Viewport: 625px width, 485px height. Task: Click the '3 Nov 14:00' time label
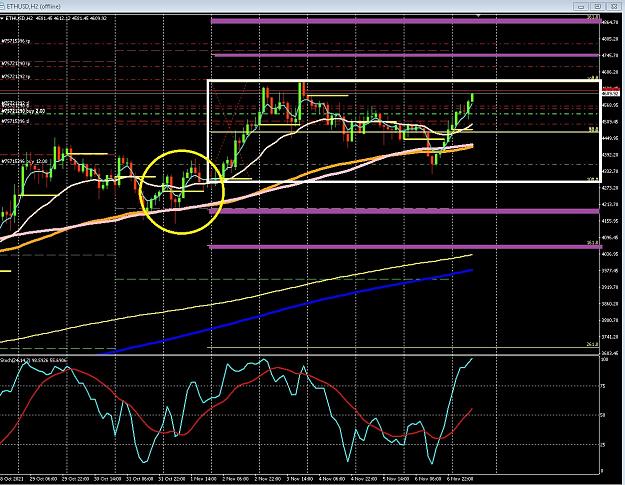(300, 479)
